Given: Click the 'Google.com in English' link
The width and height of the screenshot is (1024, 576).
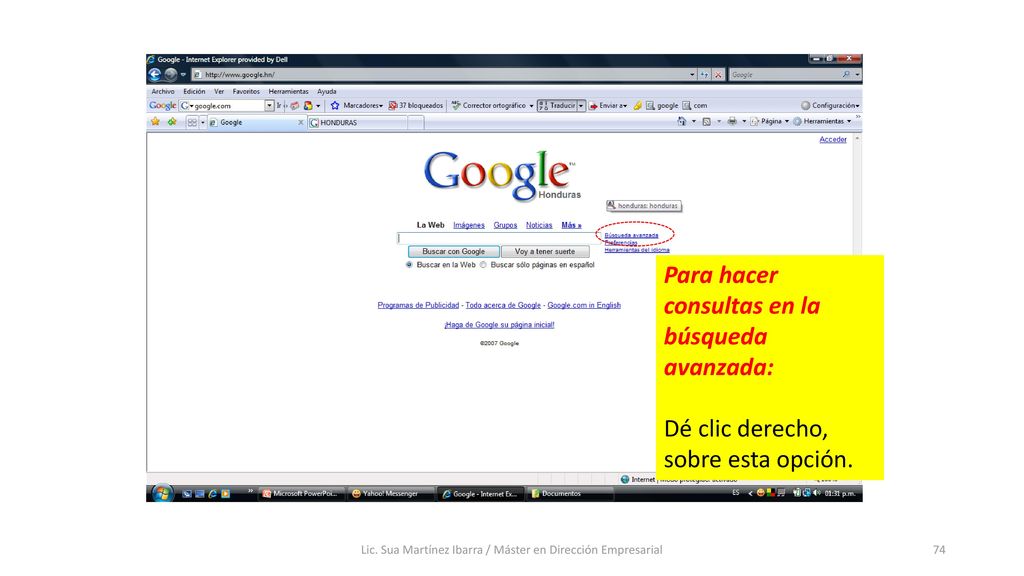Looking at the screenshot, I should click(x=584, y=305).
